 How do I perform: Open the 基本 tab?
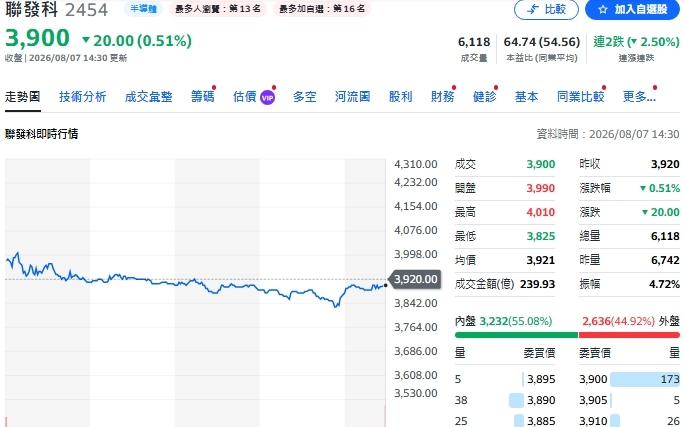tap(526, 97)
